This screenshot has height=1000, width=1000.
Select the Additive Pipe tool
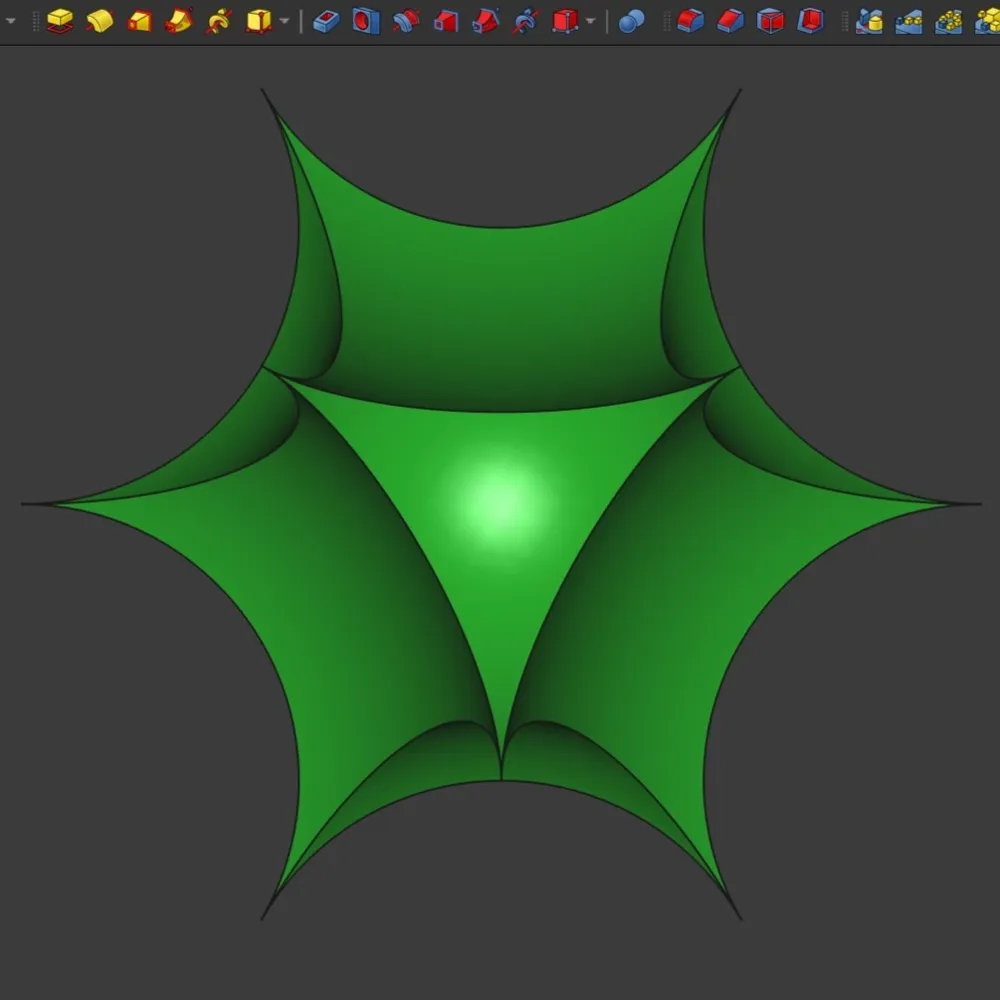[x=179, y=21]
